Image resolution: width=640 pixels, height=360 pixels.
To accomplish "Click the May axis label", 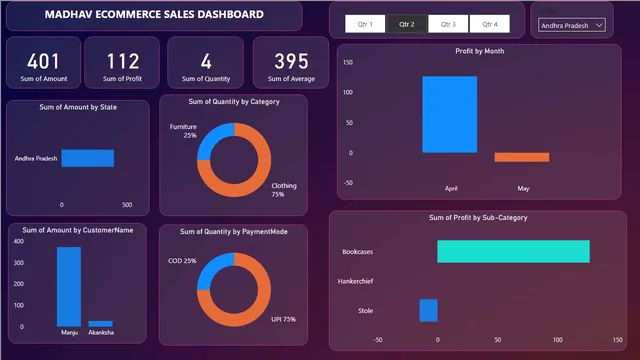I will [x=523, y=188].
